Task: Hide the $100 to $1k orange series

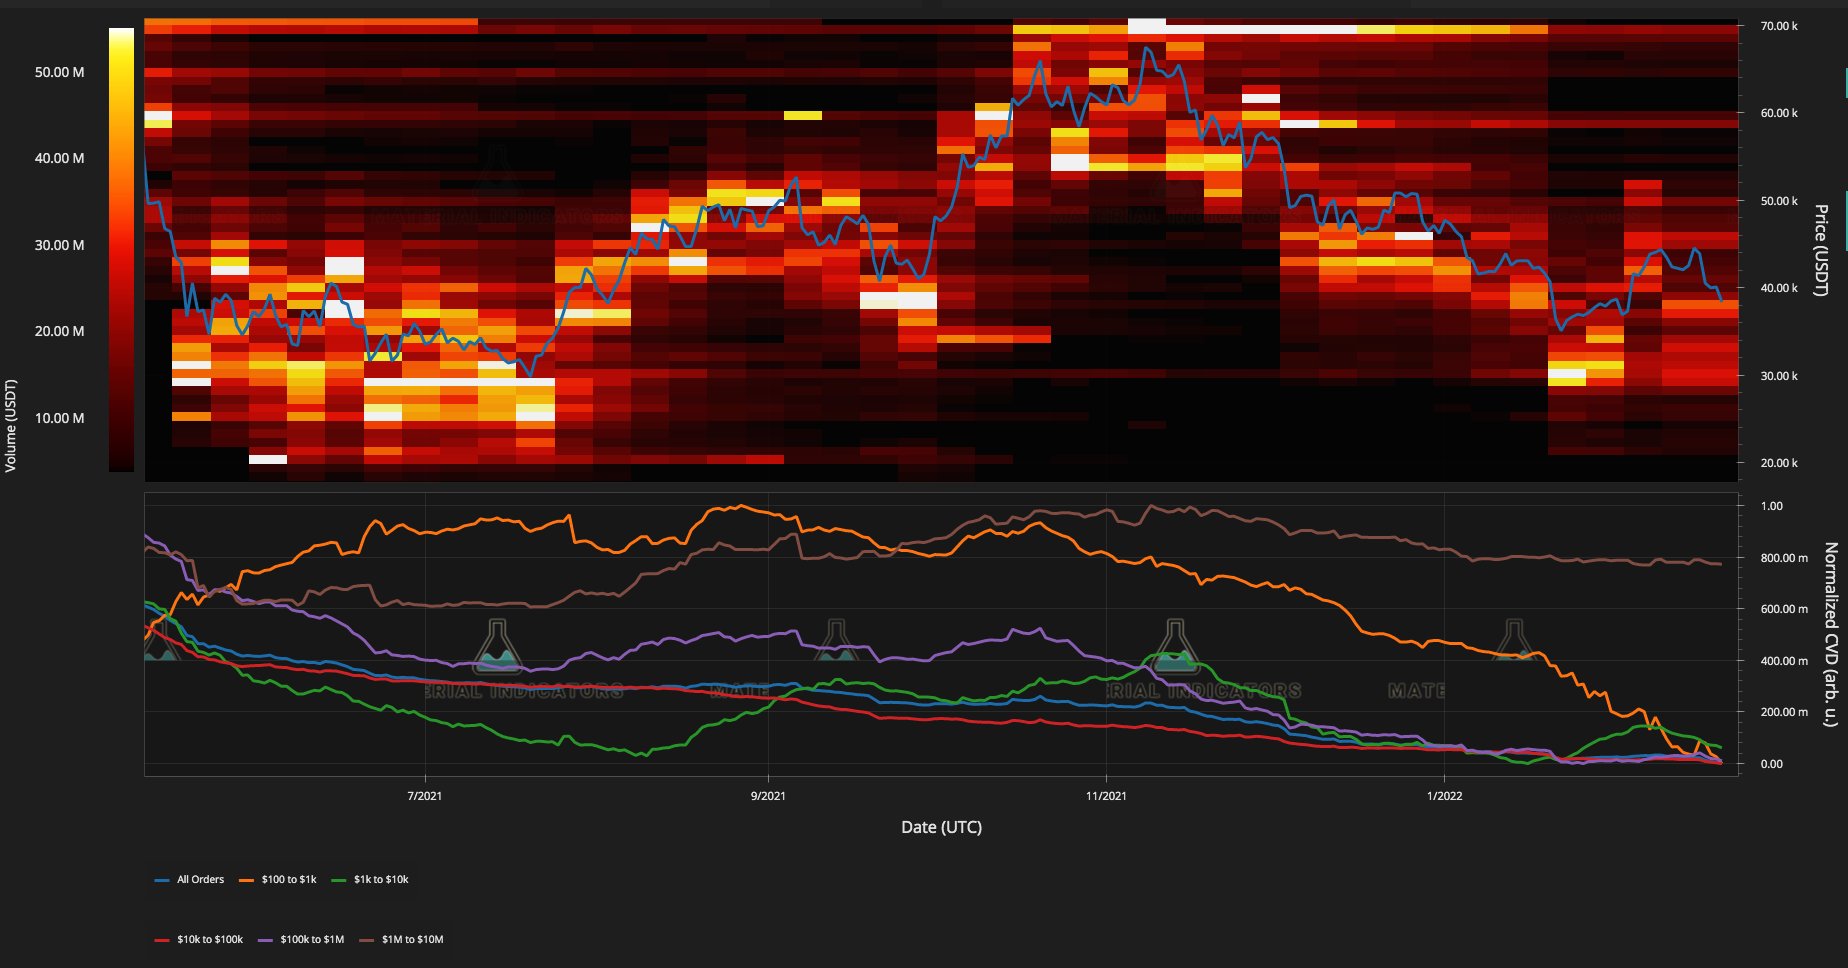Action: click(x=278, y=880)
